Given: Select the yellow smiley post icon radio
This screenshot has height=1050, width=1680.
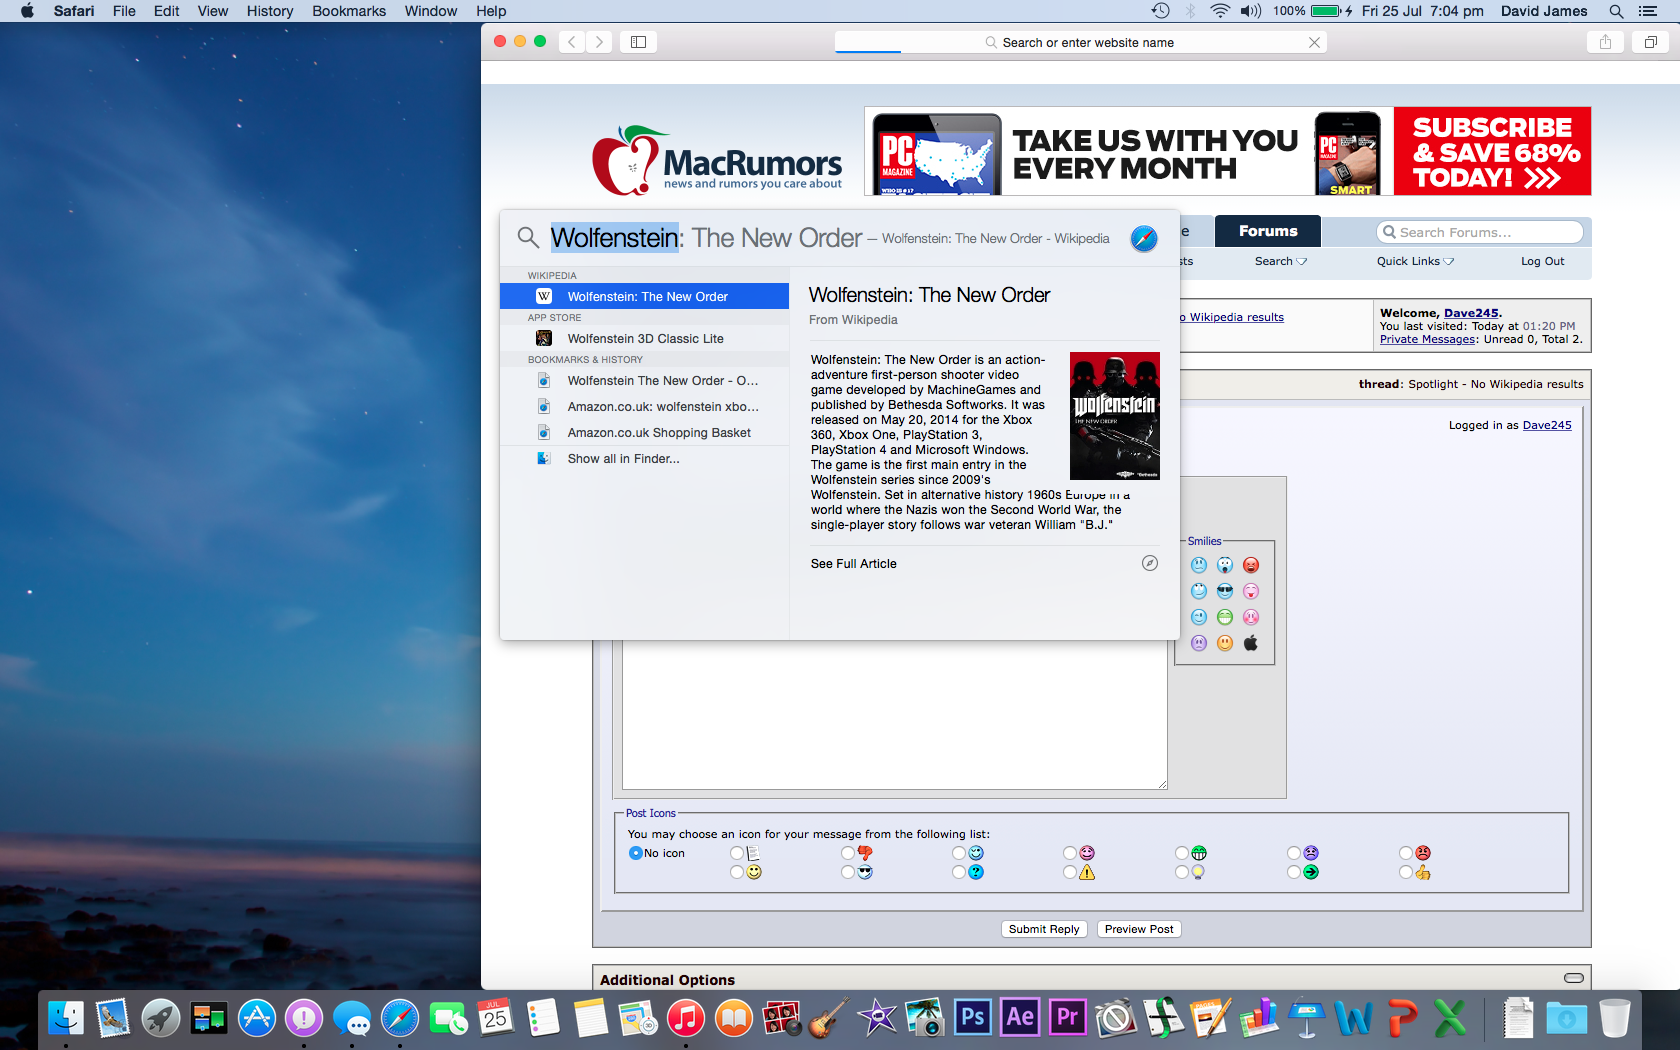Looking at the screenshot, I should (x=737, y=872).
